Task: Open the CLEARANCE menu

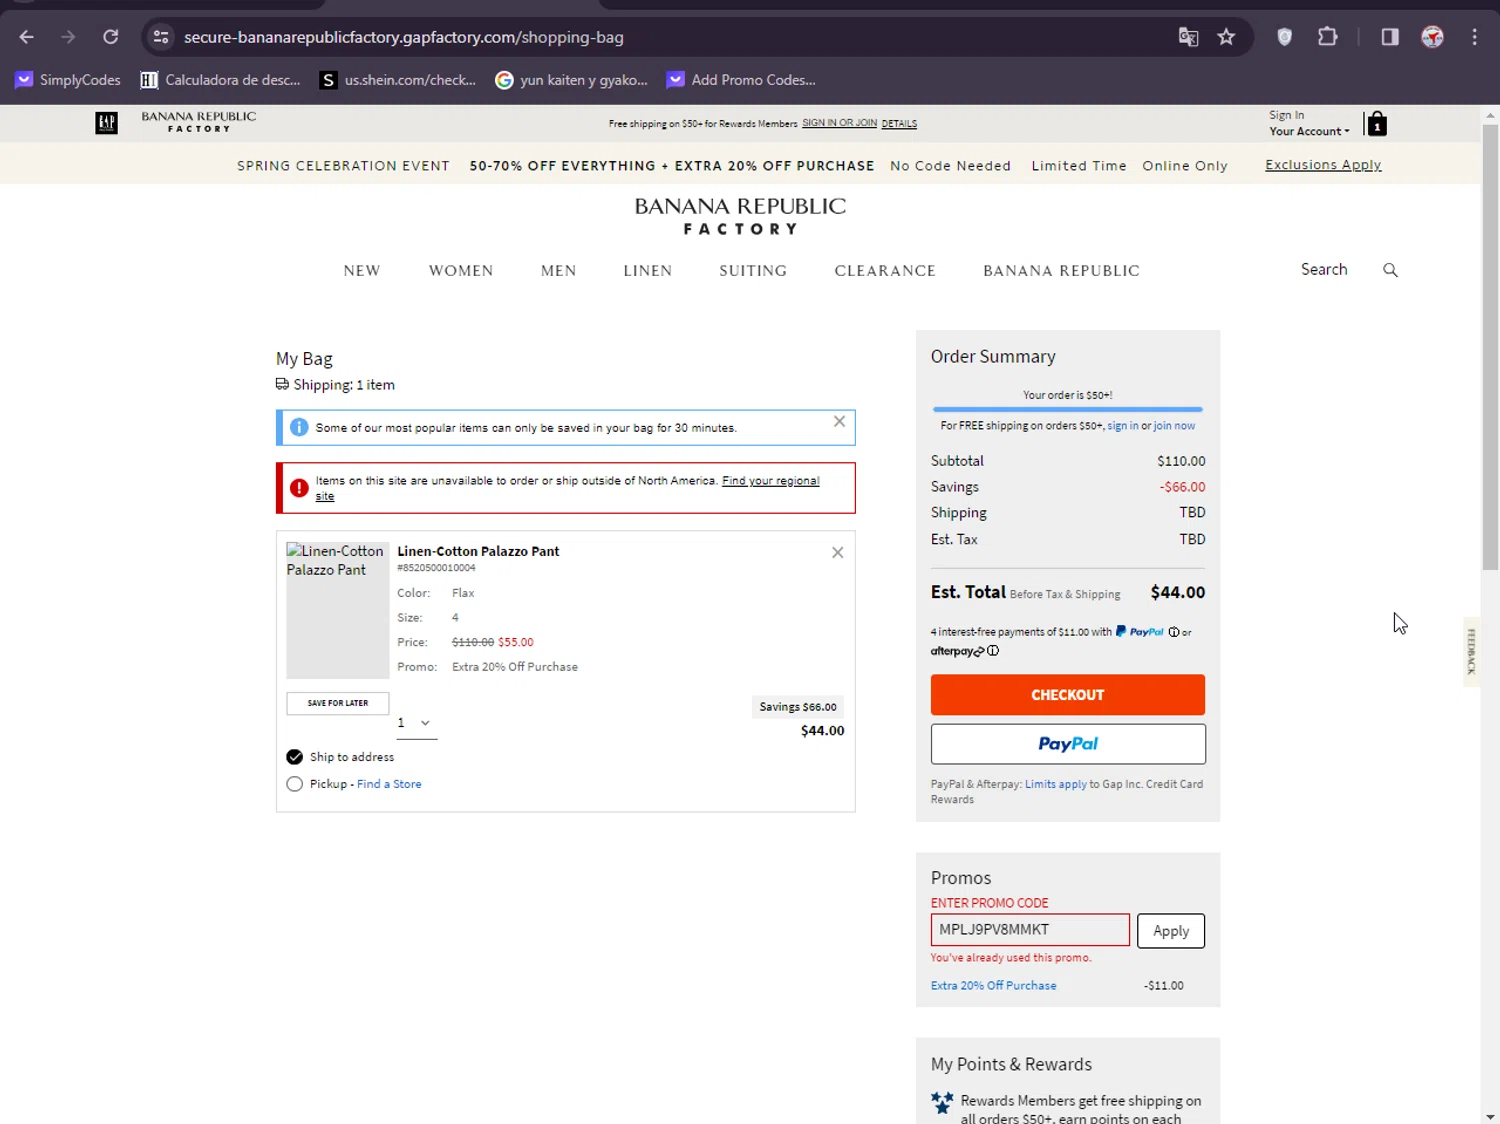Action: [885, 271]
